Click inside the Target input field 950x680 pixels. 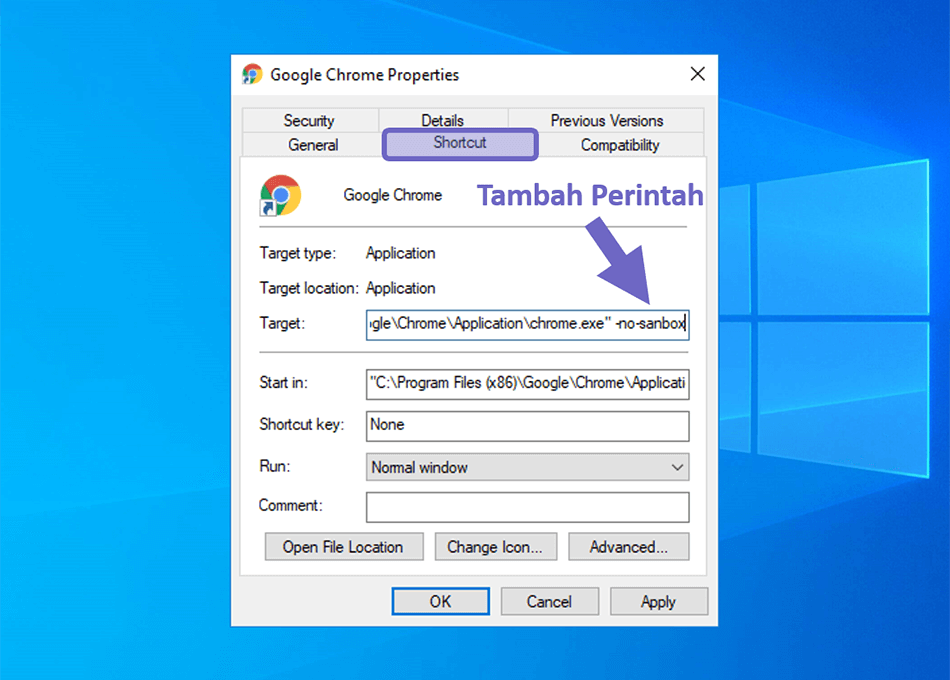point(528,324)
